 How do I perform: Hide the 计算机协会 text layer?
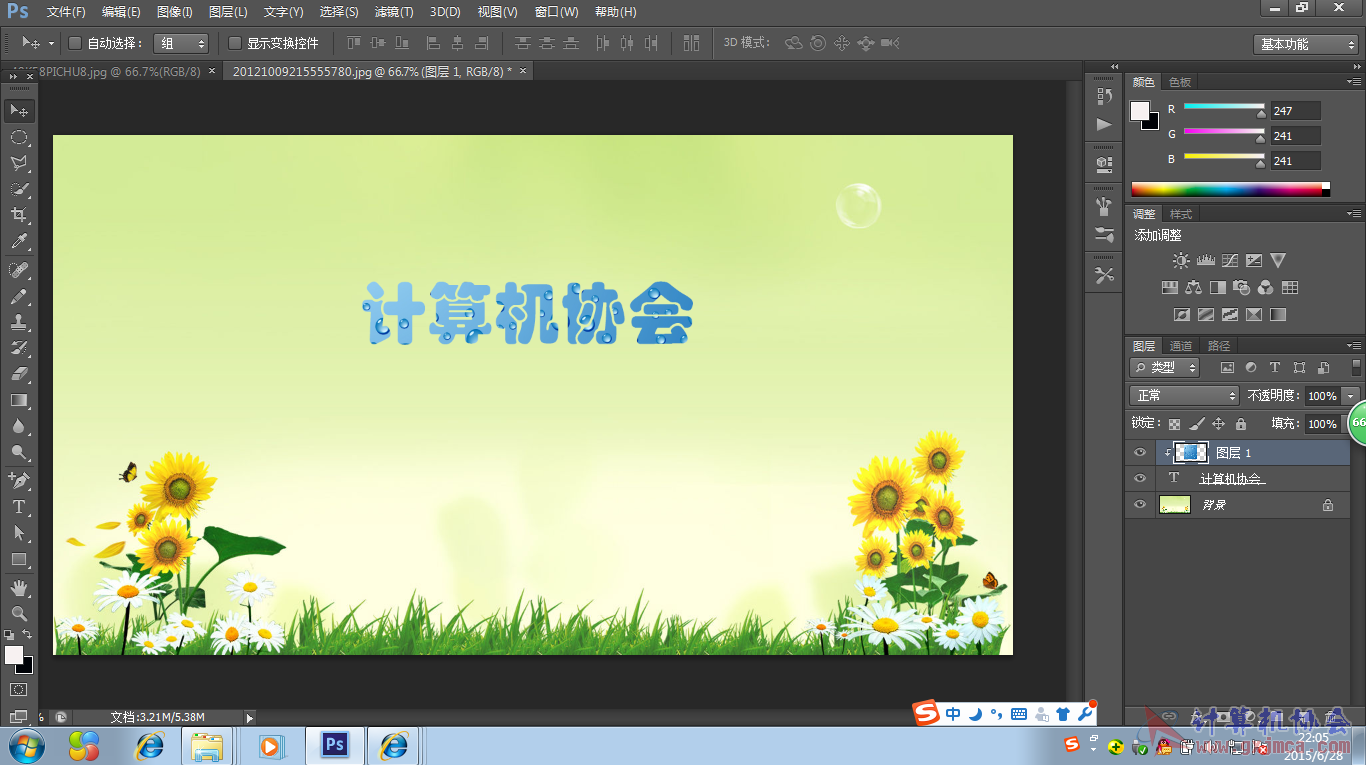[x=1139, y=479]
